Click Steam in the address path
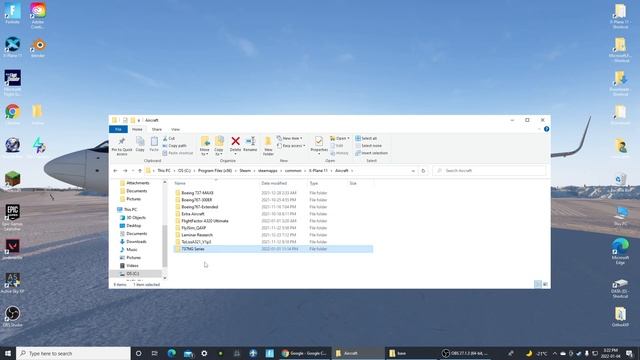This screenshot has height=360, width=640. pos(245,171)
